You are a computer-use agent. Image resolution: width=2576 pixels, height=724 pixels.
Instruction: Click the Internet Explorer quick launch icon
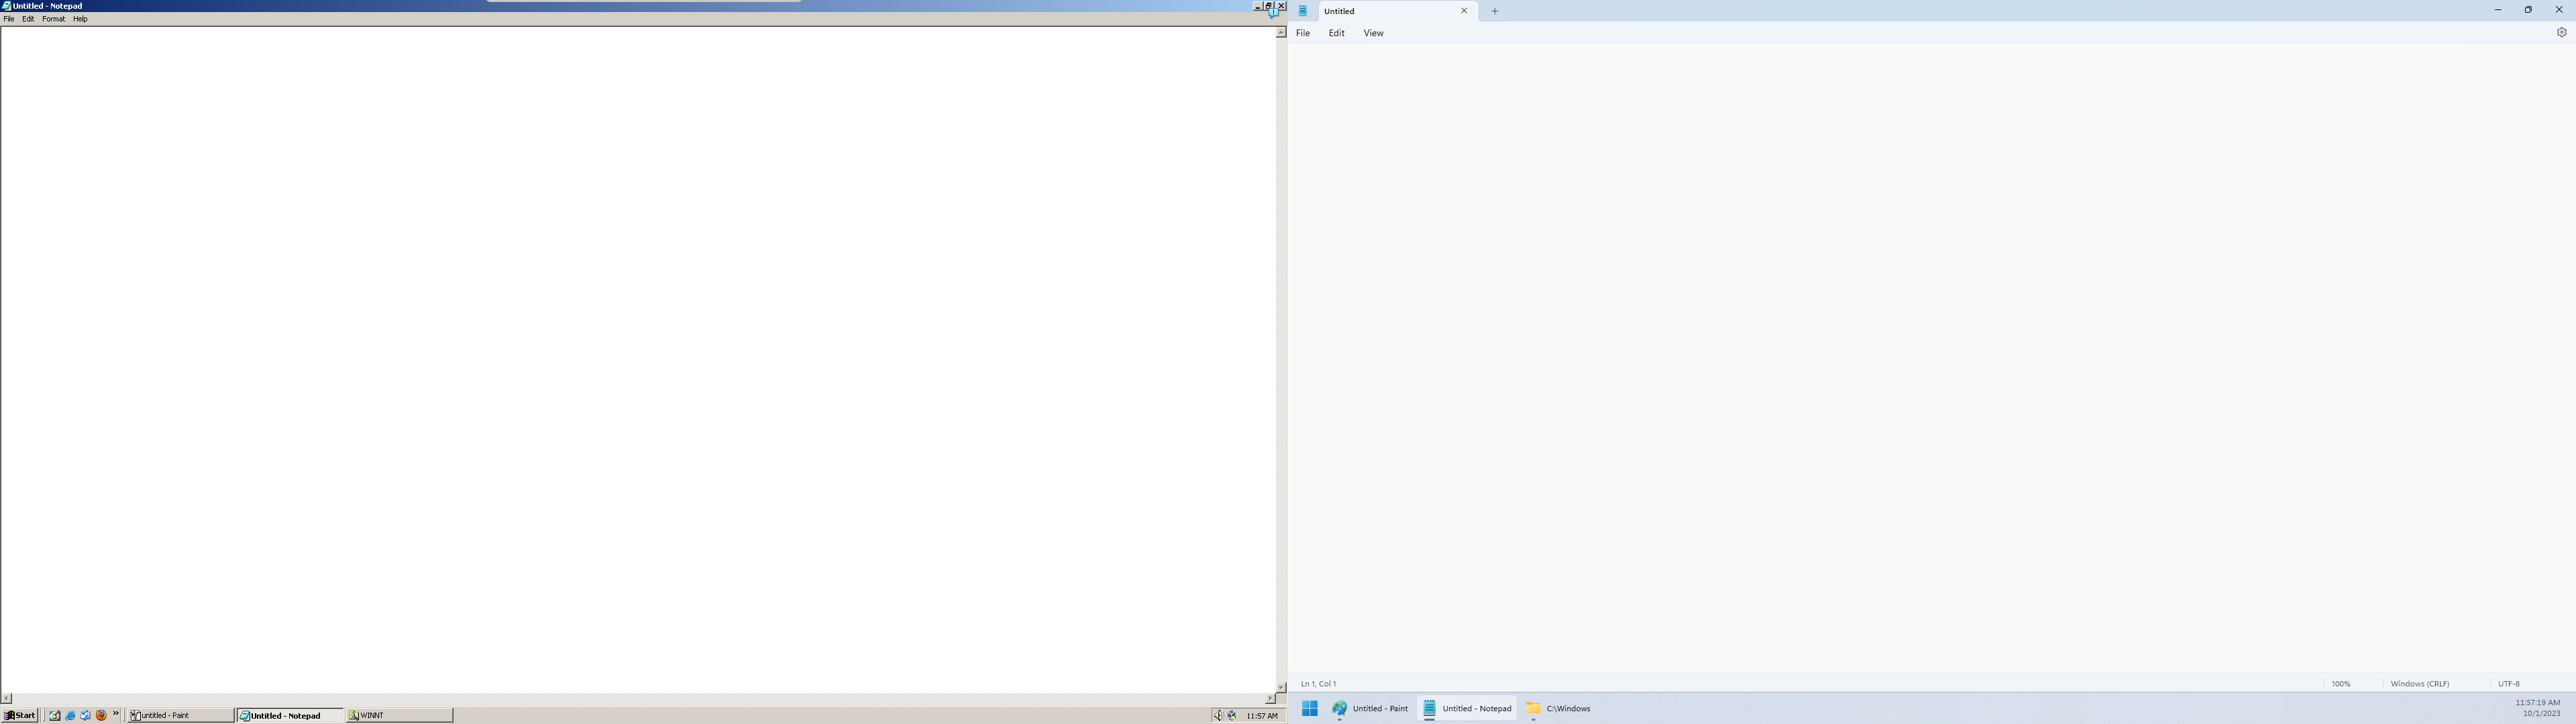[70, 715]
